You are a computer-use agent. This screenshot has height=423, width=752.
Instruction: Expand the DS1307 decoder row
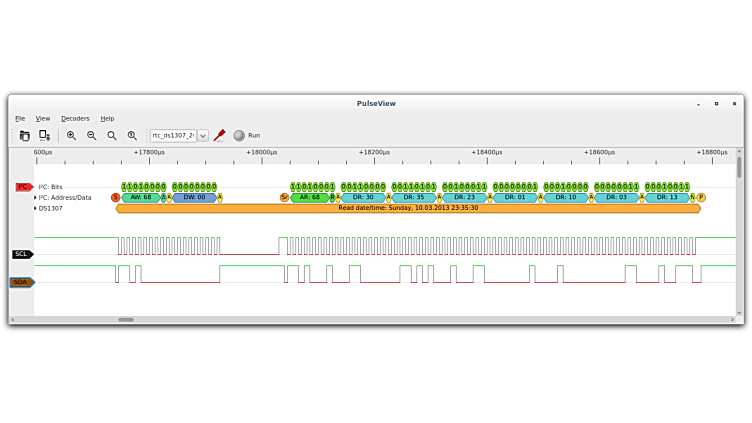35,209
